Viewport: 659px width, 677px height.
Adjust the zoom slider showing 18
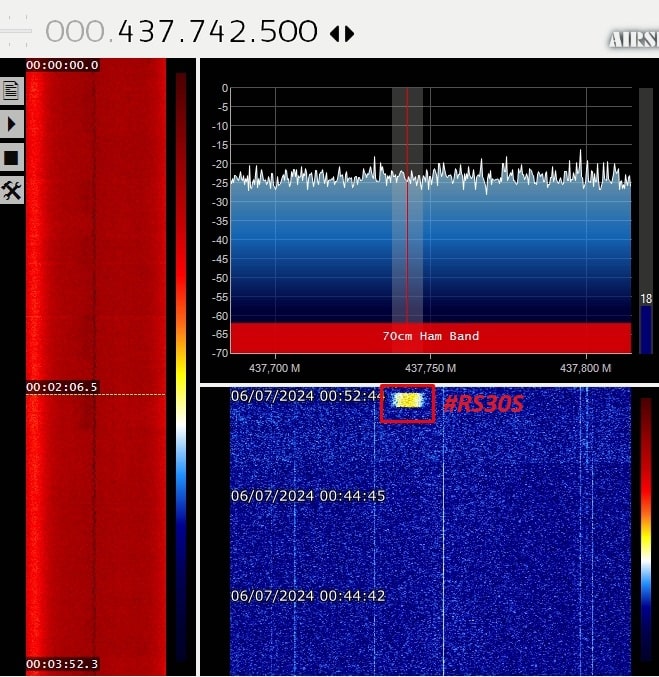coord(646,221)
